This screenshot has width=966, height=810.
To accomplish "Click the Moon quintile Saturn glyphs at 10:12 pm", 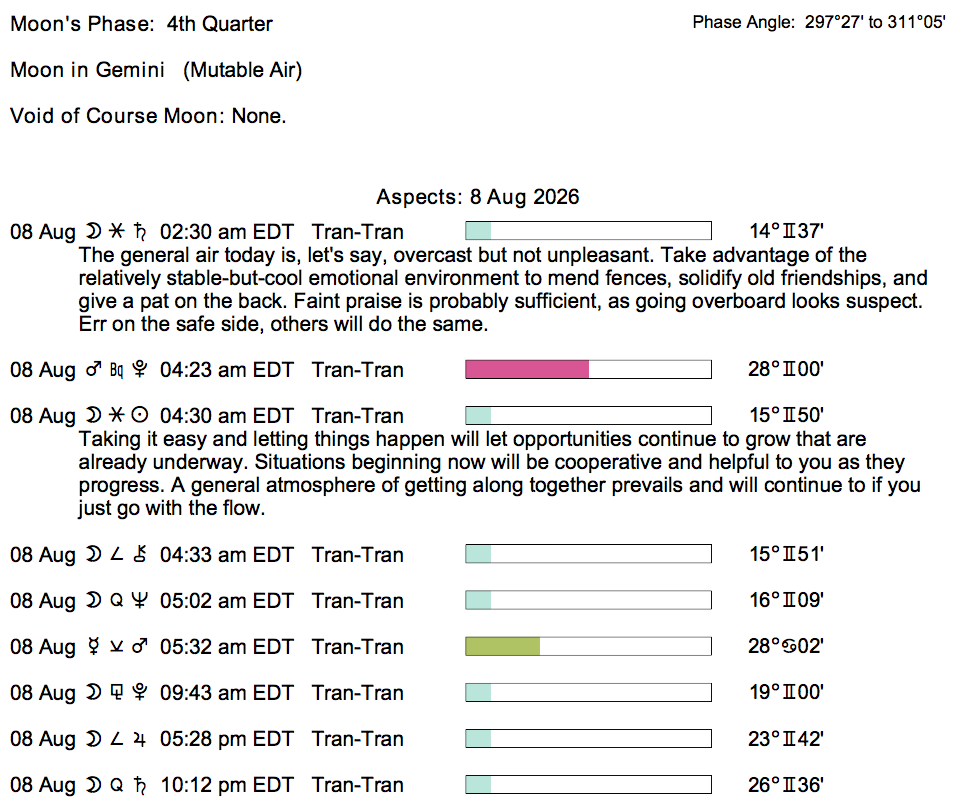I will pos(116,785).
